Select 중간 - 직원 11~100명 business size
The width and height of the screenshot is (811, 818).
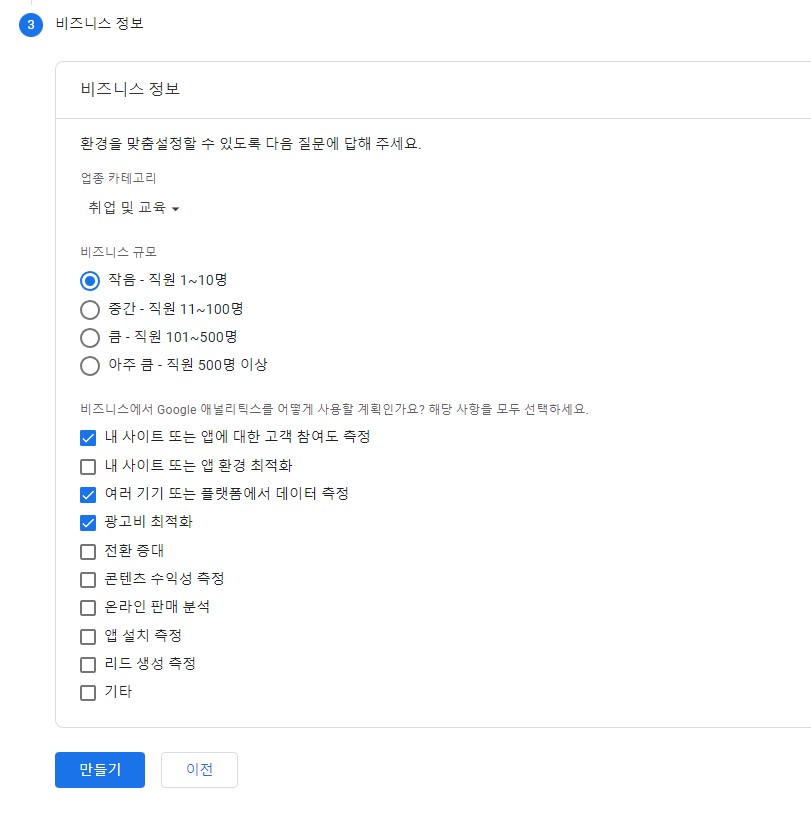point(89,309)
